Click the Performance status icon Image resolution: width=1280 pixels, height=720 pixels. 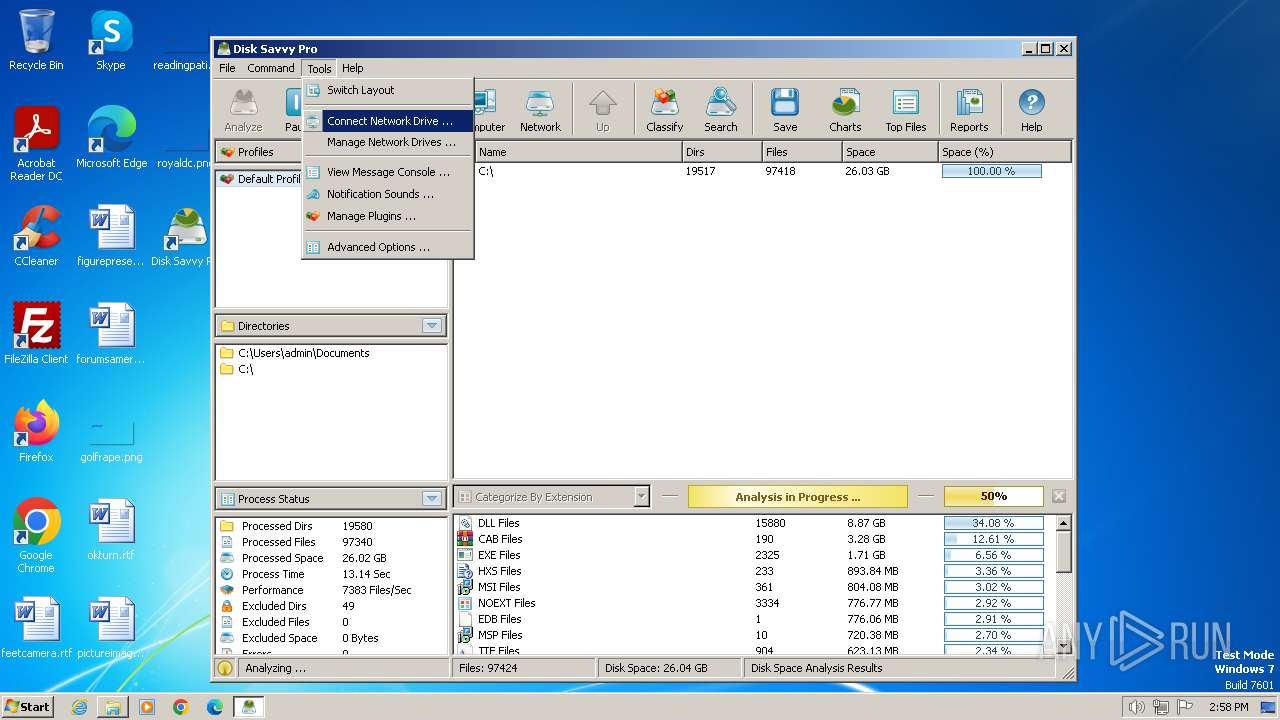(226, 590)
